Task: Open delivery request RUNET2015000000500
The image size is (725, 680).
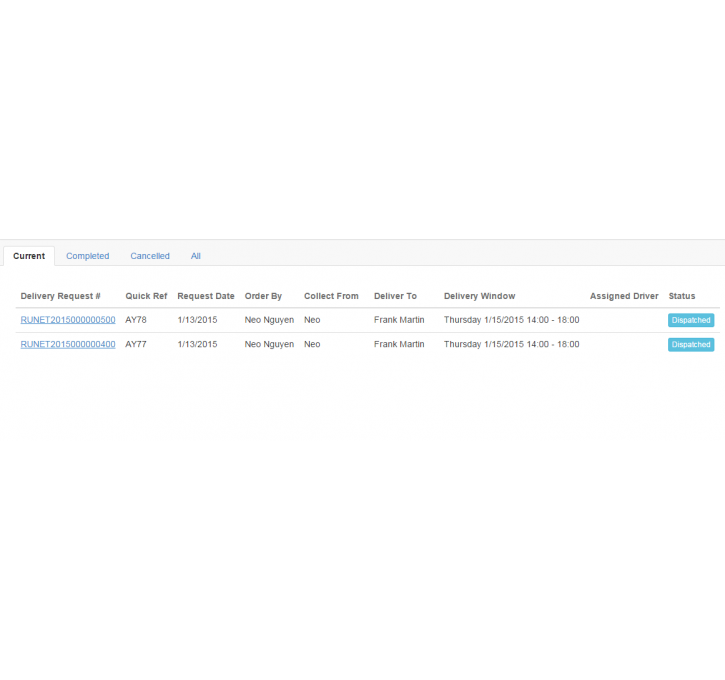Action: (x=68, y=320)
